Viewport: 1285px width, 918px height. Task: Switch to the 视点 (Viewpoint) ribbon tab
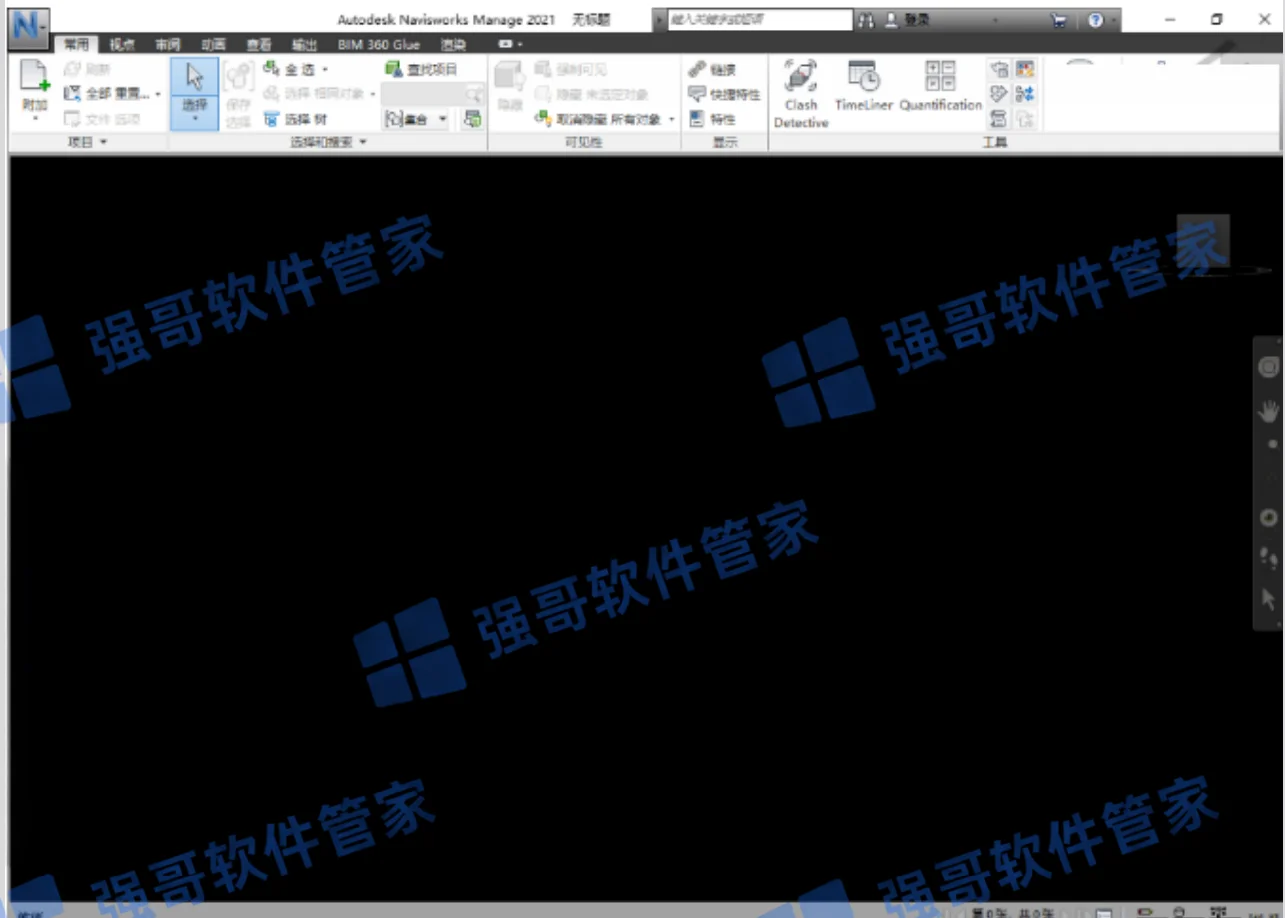[x=122, y=44]
